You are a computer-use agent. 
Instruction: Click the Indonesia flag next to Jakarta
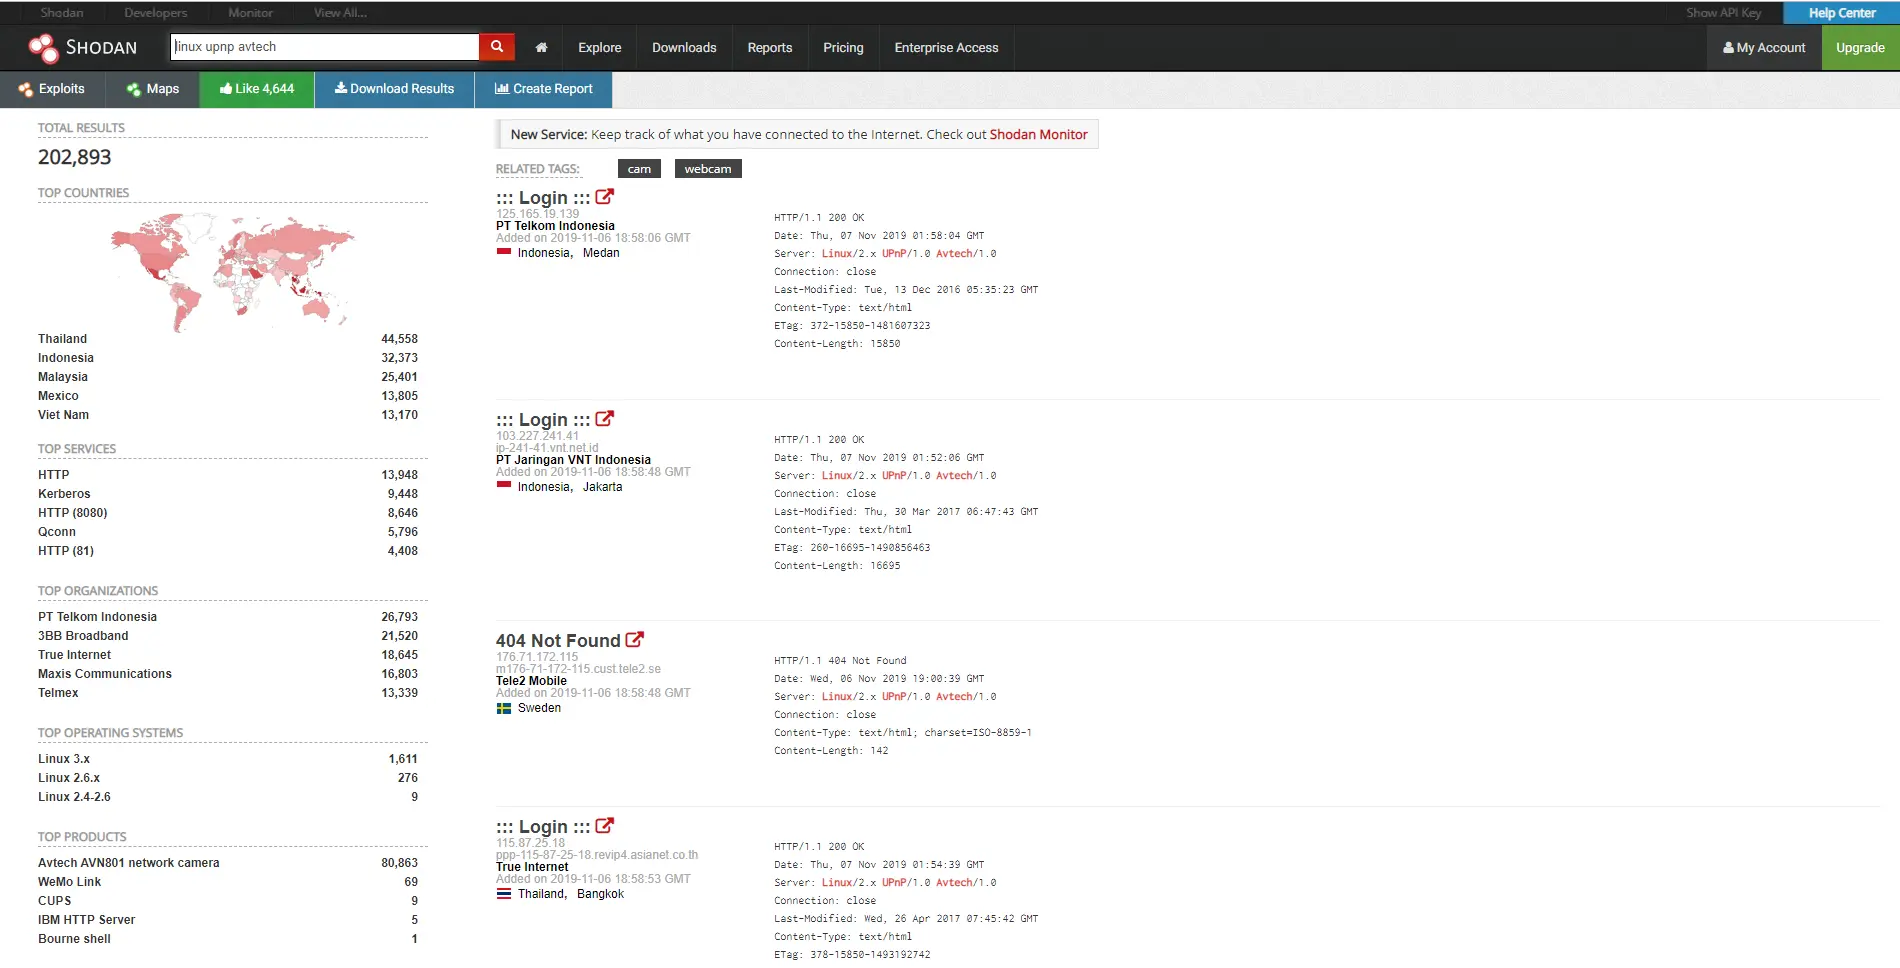504,486
